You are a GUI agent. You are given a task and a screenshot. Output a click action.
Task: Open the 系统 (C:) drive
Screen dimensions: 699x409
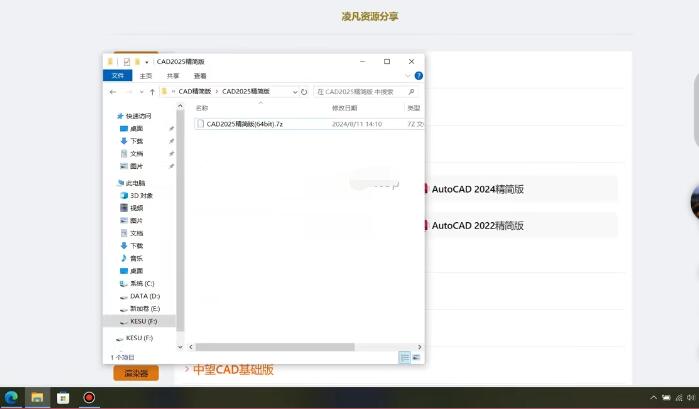point(142,283)
